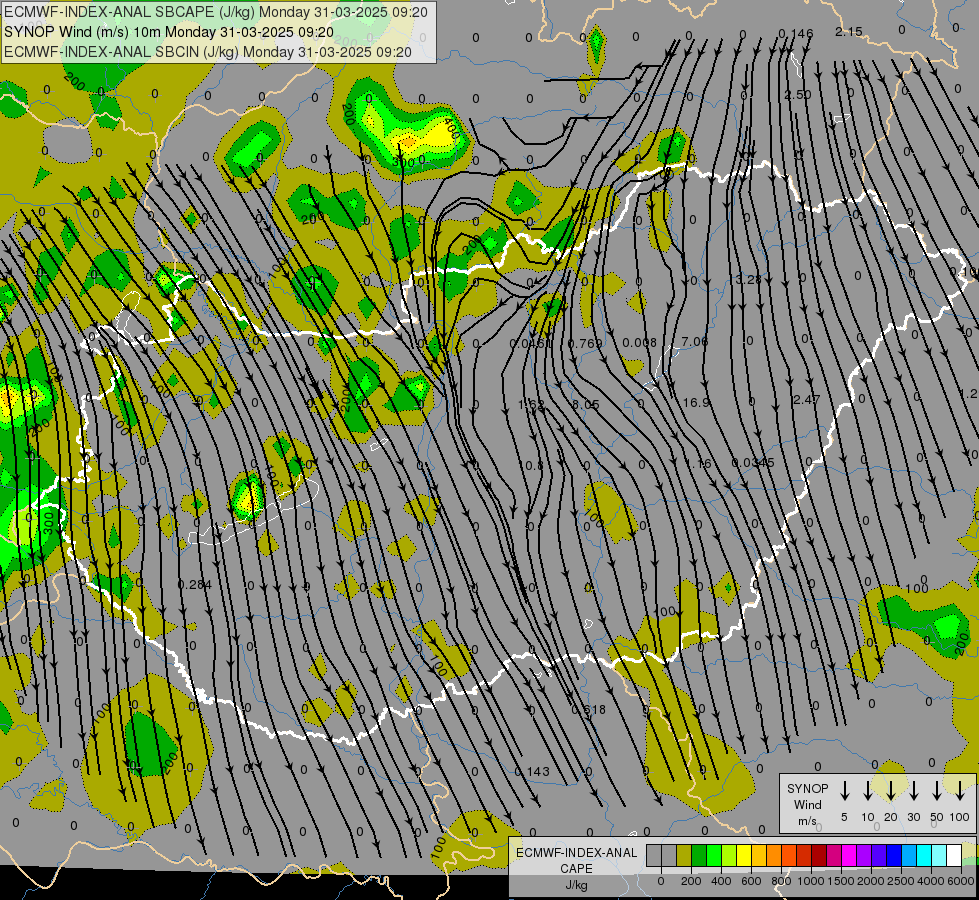Click the 2.15 value on map
979x900 pixels.
pyautogui.click(x=849, y=31)
